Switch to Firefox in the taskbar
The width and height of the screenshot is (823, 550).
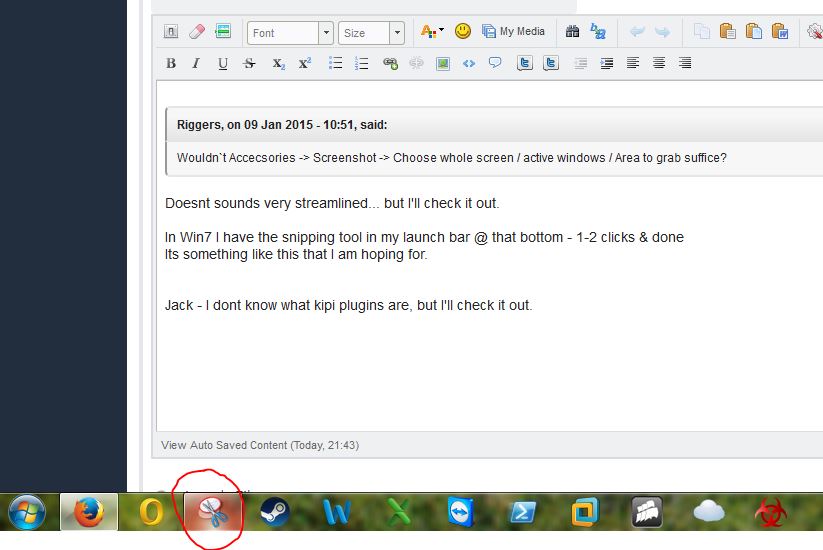click(89, 512)
